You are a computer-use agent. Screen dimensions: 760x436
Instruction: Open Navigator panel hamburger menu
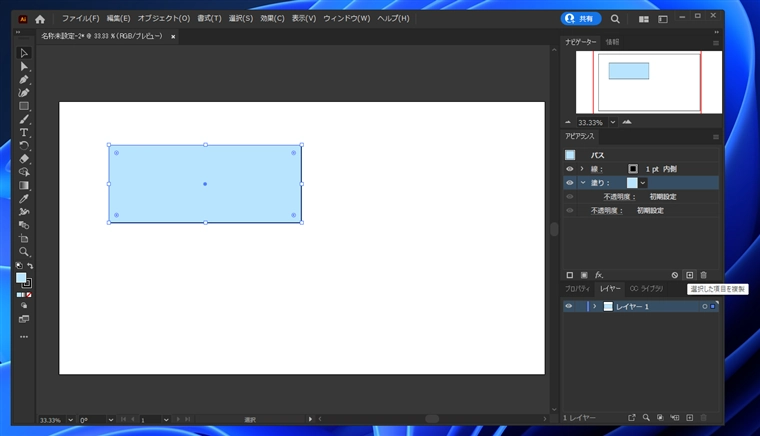click(715, 43)
